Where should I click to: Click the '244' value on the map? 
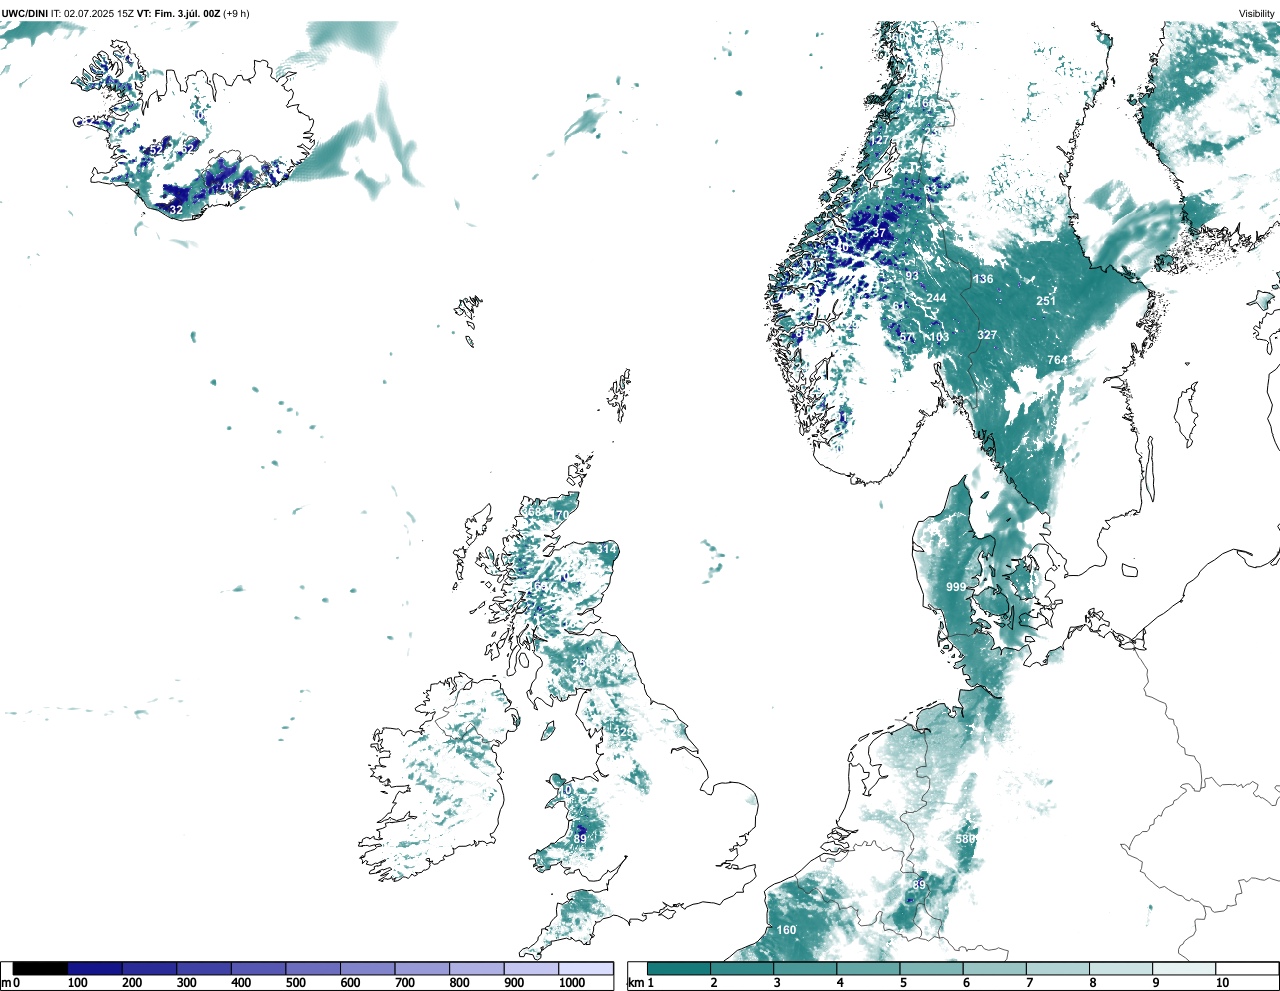coord(936,298)
